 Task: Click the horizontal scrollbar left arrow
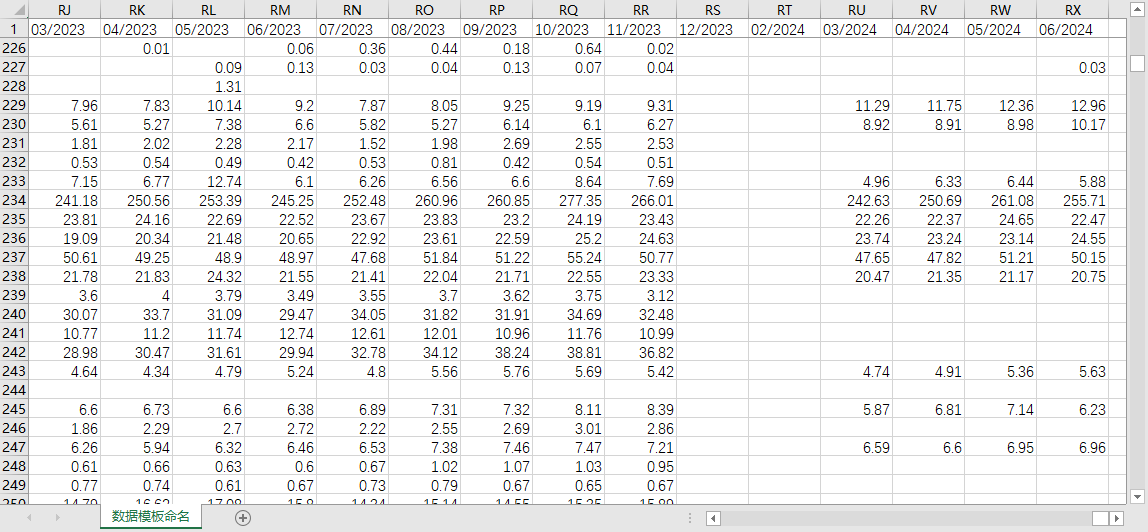click(712, 518)
